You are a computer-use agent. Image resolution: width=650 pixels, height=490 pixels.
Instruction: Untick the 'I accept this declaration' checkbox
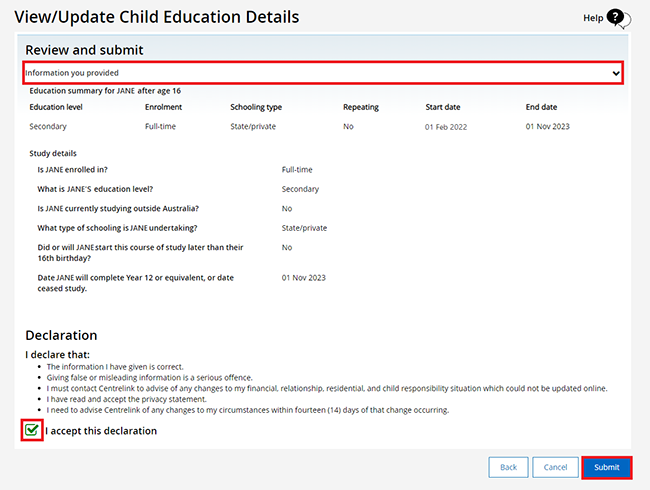pos(32,430)
